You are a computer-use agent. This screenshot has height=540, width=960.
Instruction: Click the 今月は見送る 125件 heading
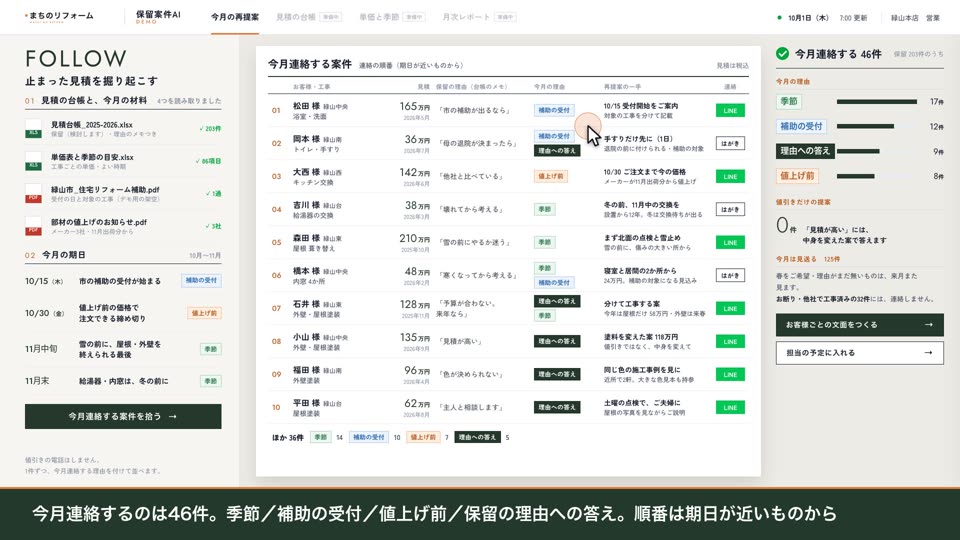coord(808,259)
